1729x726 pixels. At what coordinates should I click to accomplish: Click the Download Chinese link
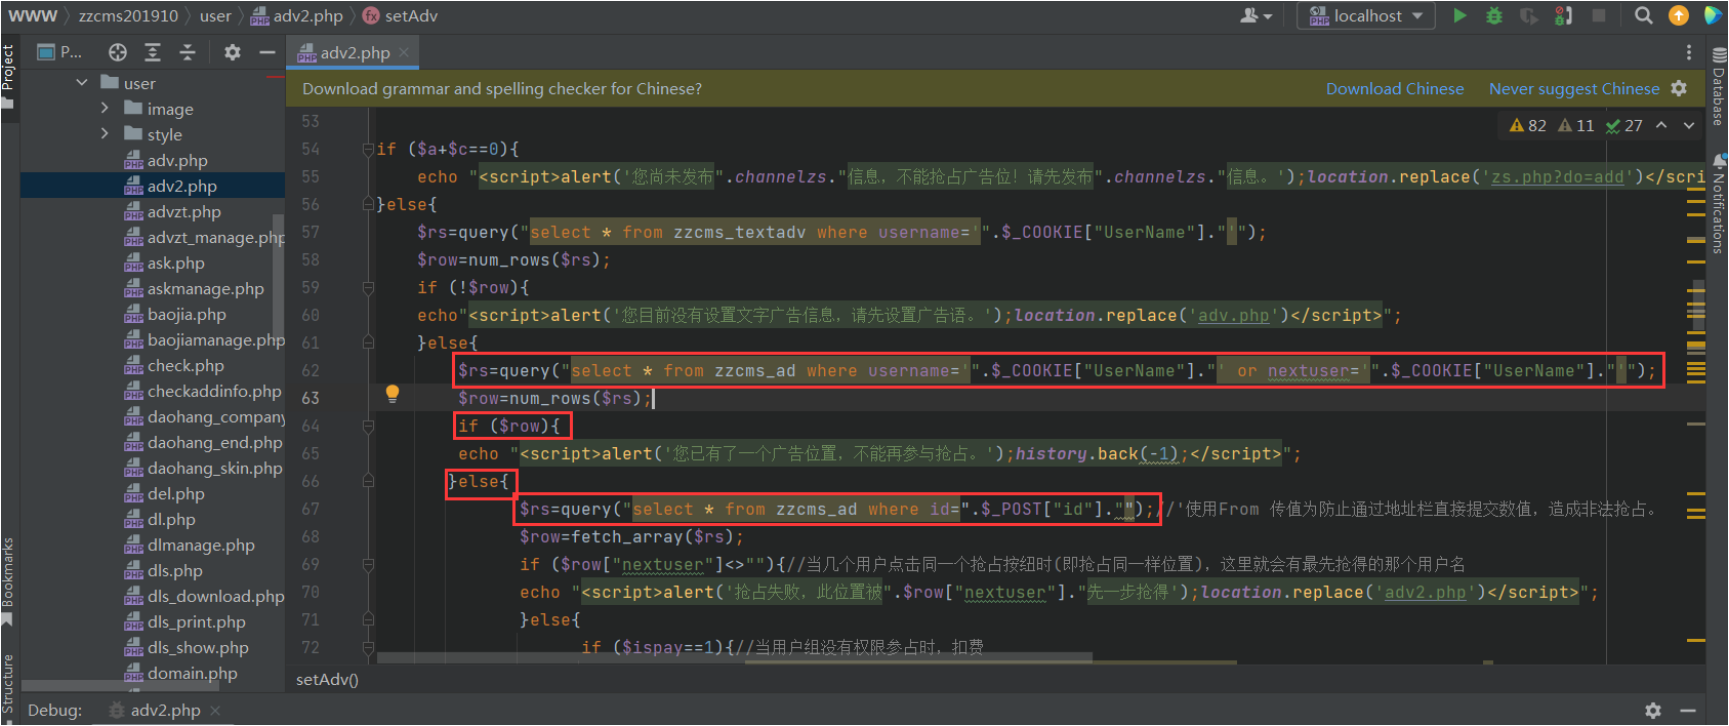pyautogui.click(x=1394, y=89)
